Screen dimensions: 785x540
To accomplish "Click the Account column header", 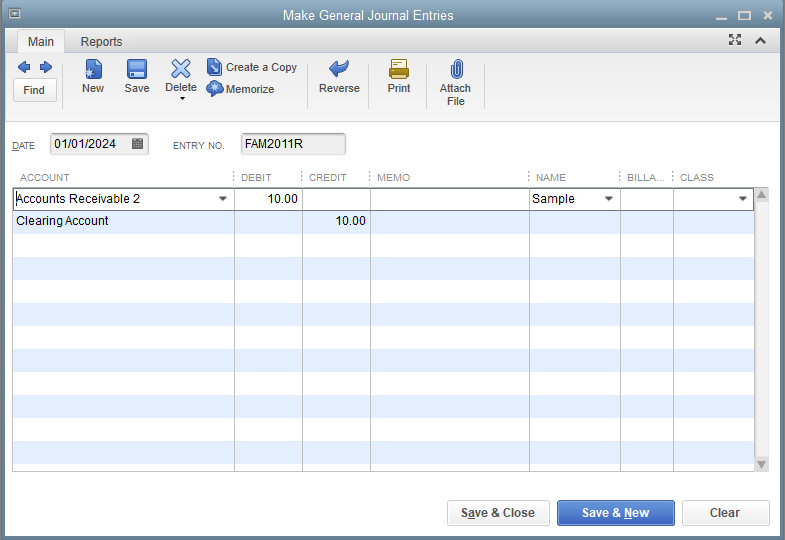I will [45, 177].
